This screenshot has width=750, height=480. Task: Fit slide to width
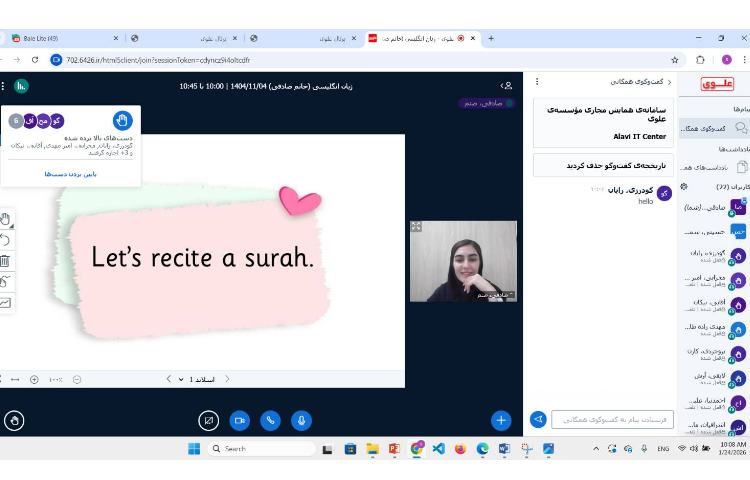[15, 380]
